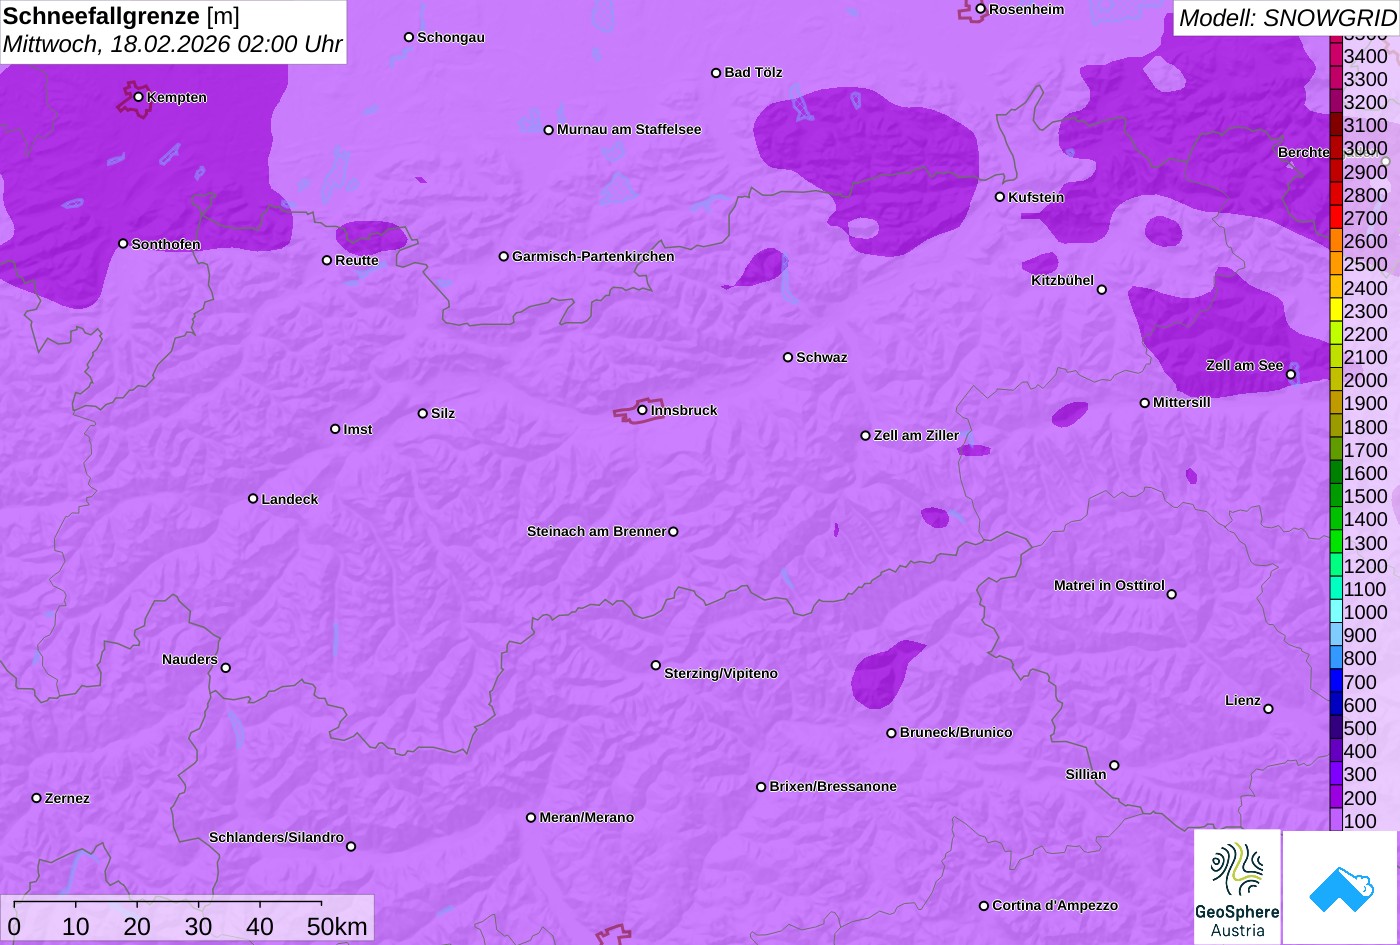
Task: Select the Rosenheim marker dot
Action: [981, 9]
